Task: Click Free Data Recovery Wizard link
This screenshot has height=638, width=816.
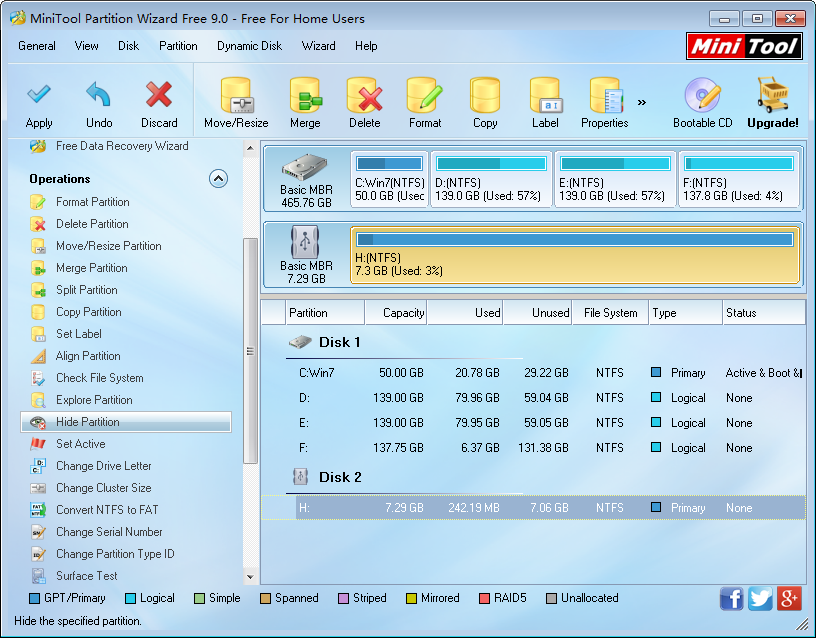Action: pyautogui.click(x=122, y=146)
